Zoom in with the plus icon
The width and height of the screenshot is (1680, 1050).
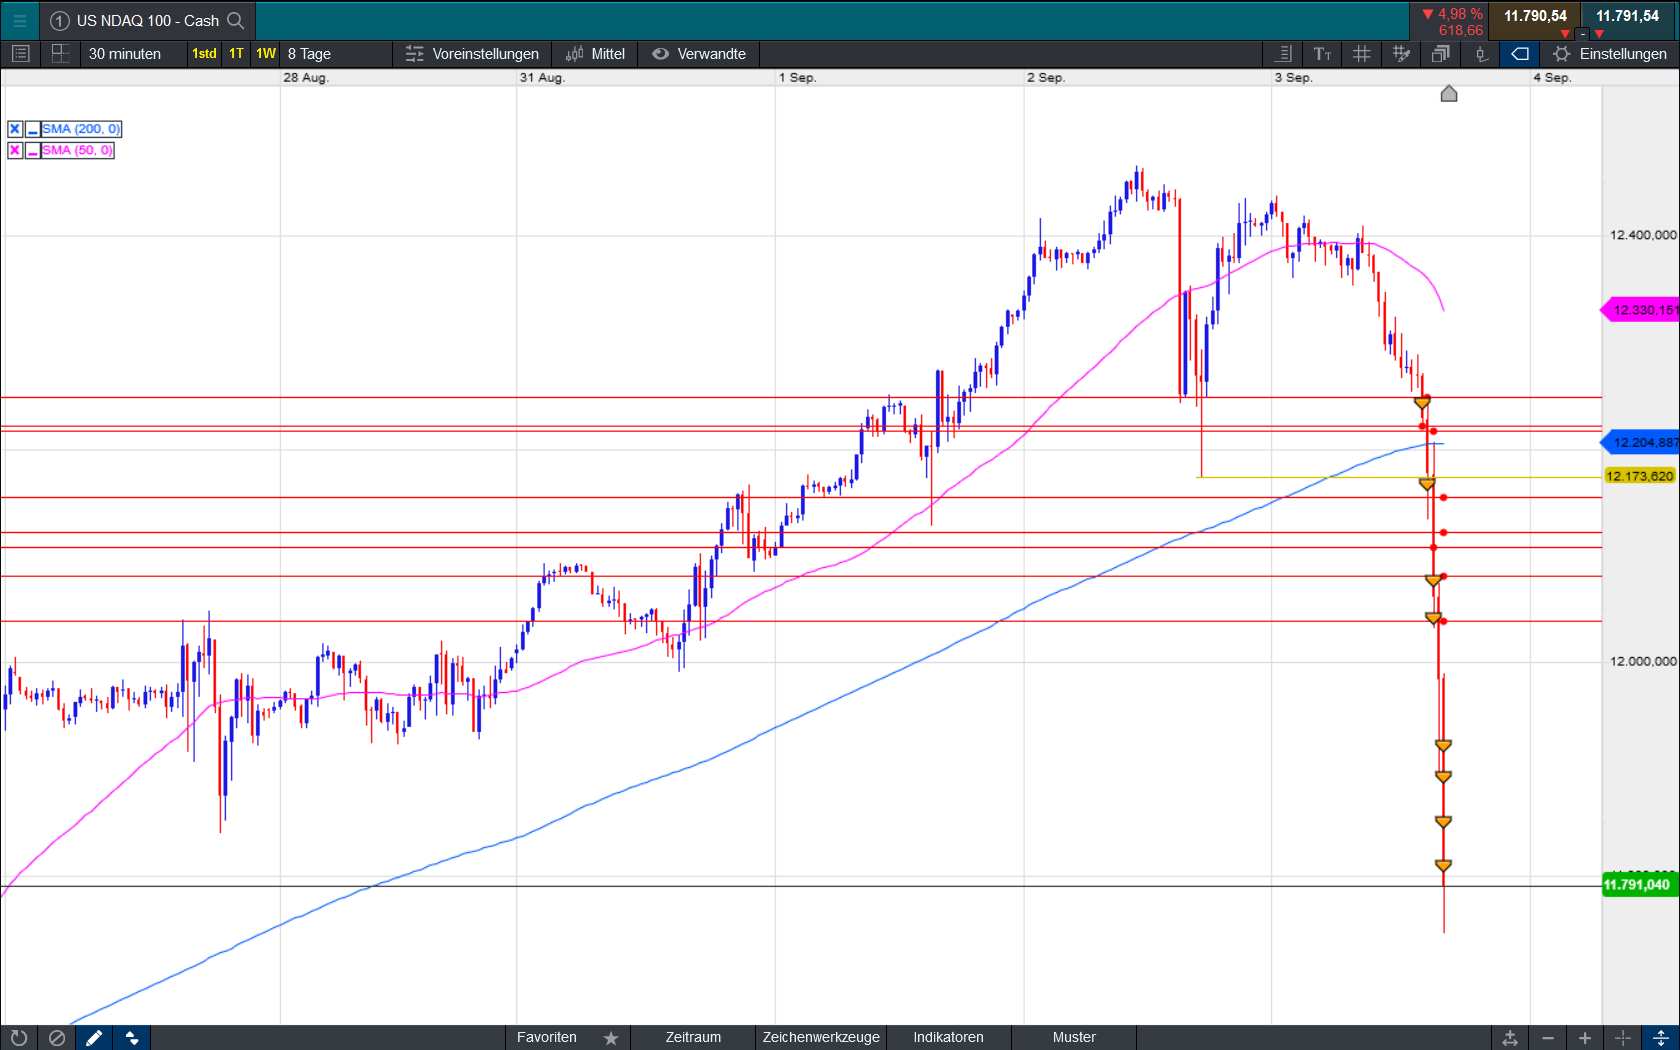click(1585, 1038)
